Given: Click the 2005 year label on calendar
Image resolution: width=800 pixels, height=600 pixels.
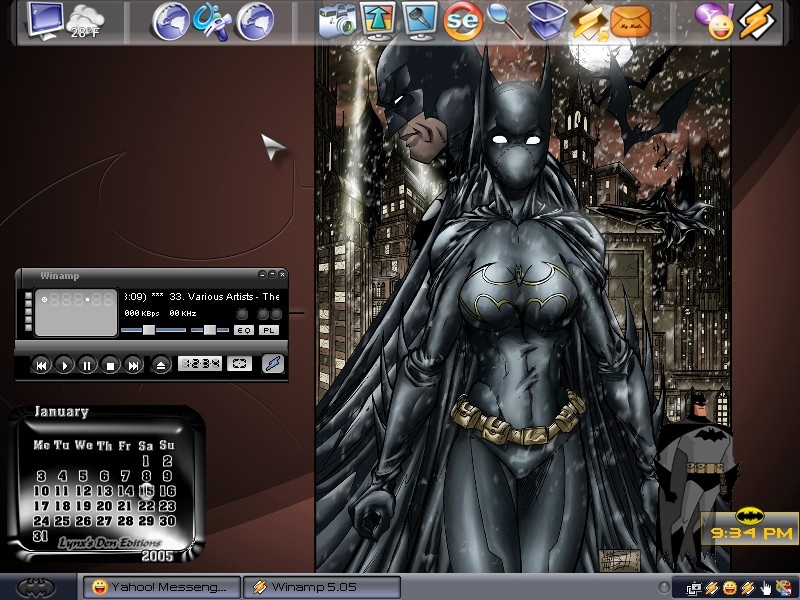Looking at the screenshot, I should tap(158, 556).
